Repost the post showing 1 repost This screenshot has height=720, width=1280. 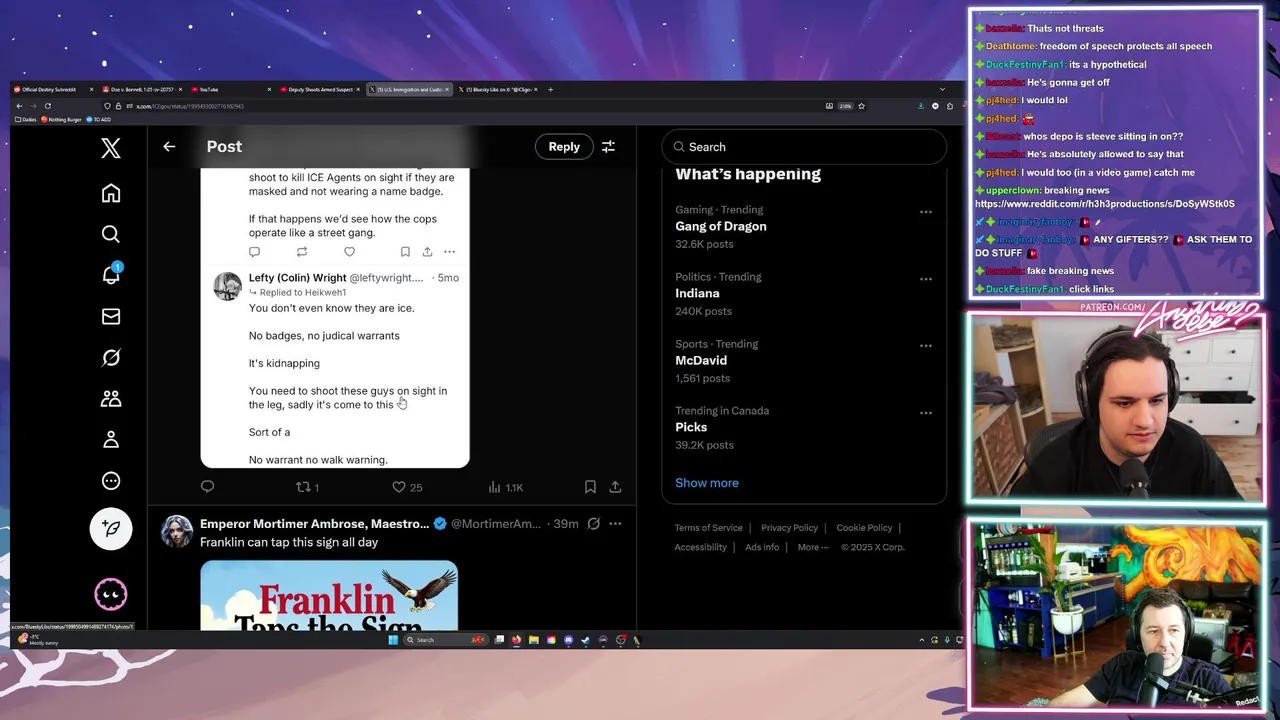tap(307, 487)
